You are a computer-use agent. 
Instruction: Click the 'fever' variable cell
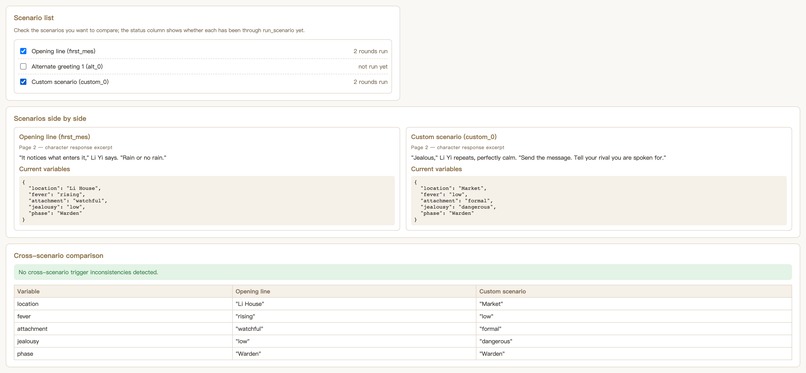(123, 316)
